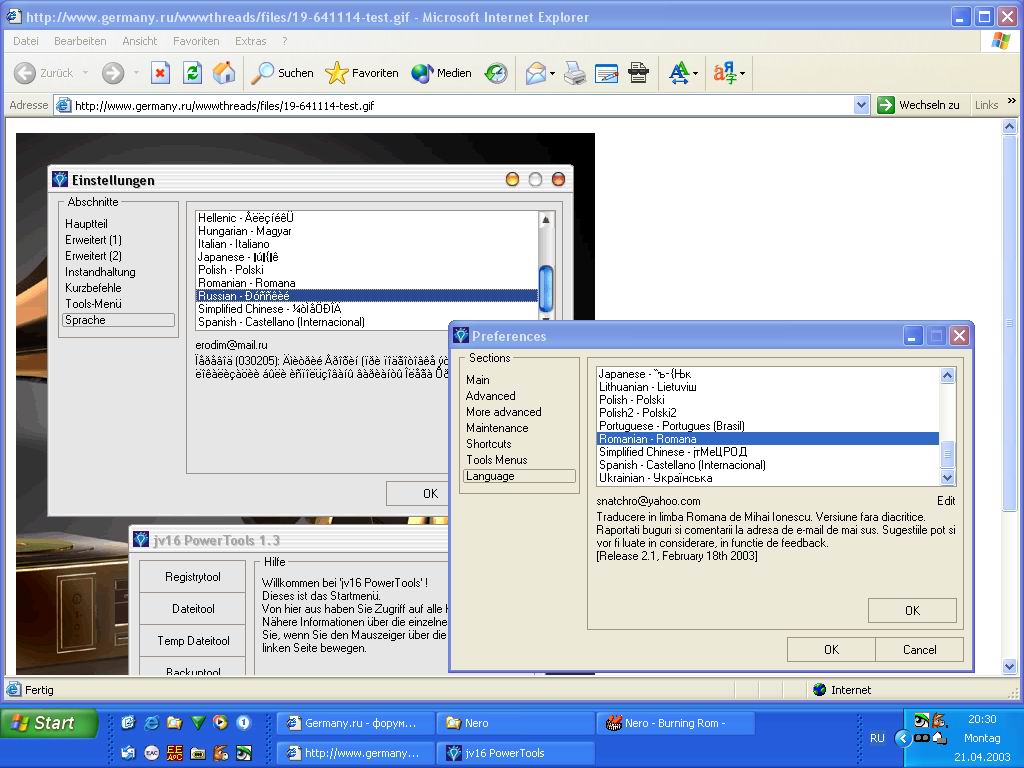Open the Extras menu
The image size is (1024, 768).
click(250, 41)
